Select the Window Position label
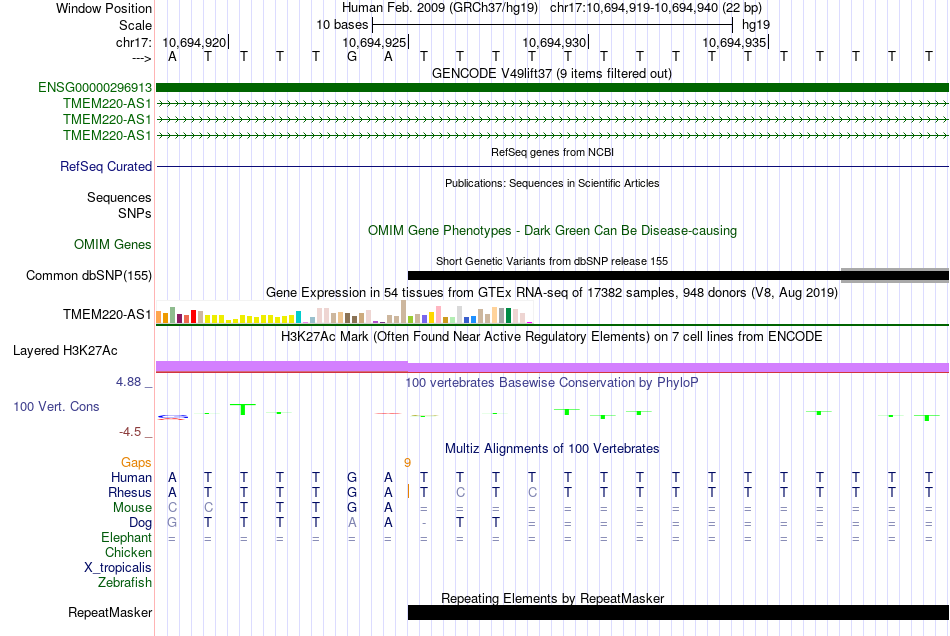 tap(104, 8)
